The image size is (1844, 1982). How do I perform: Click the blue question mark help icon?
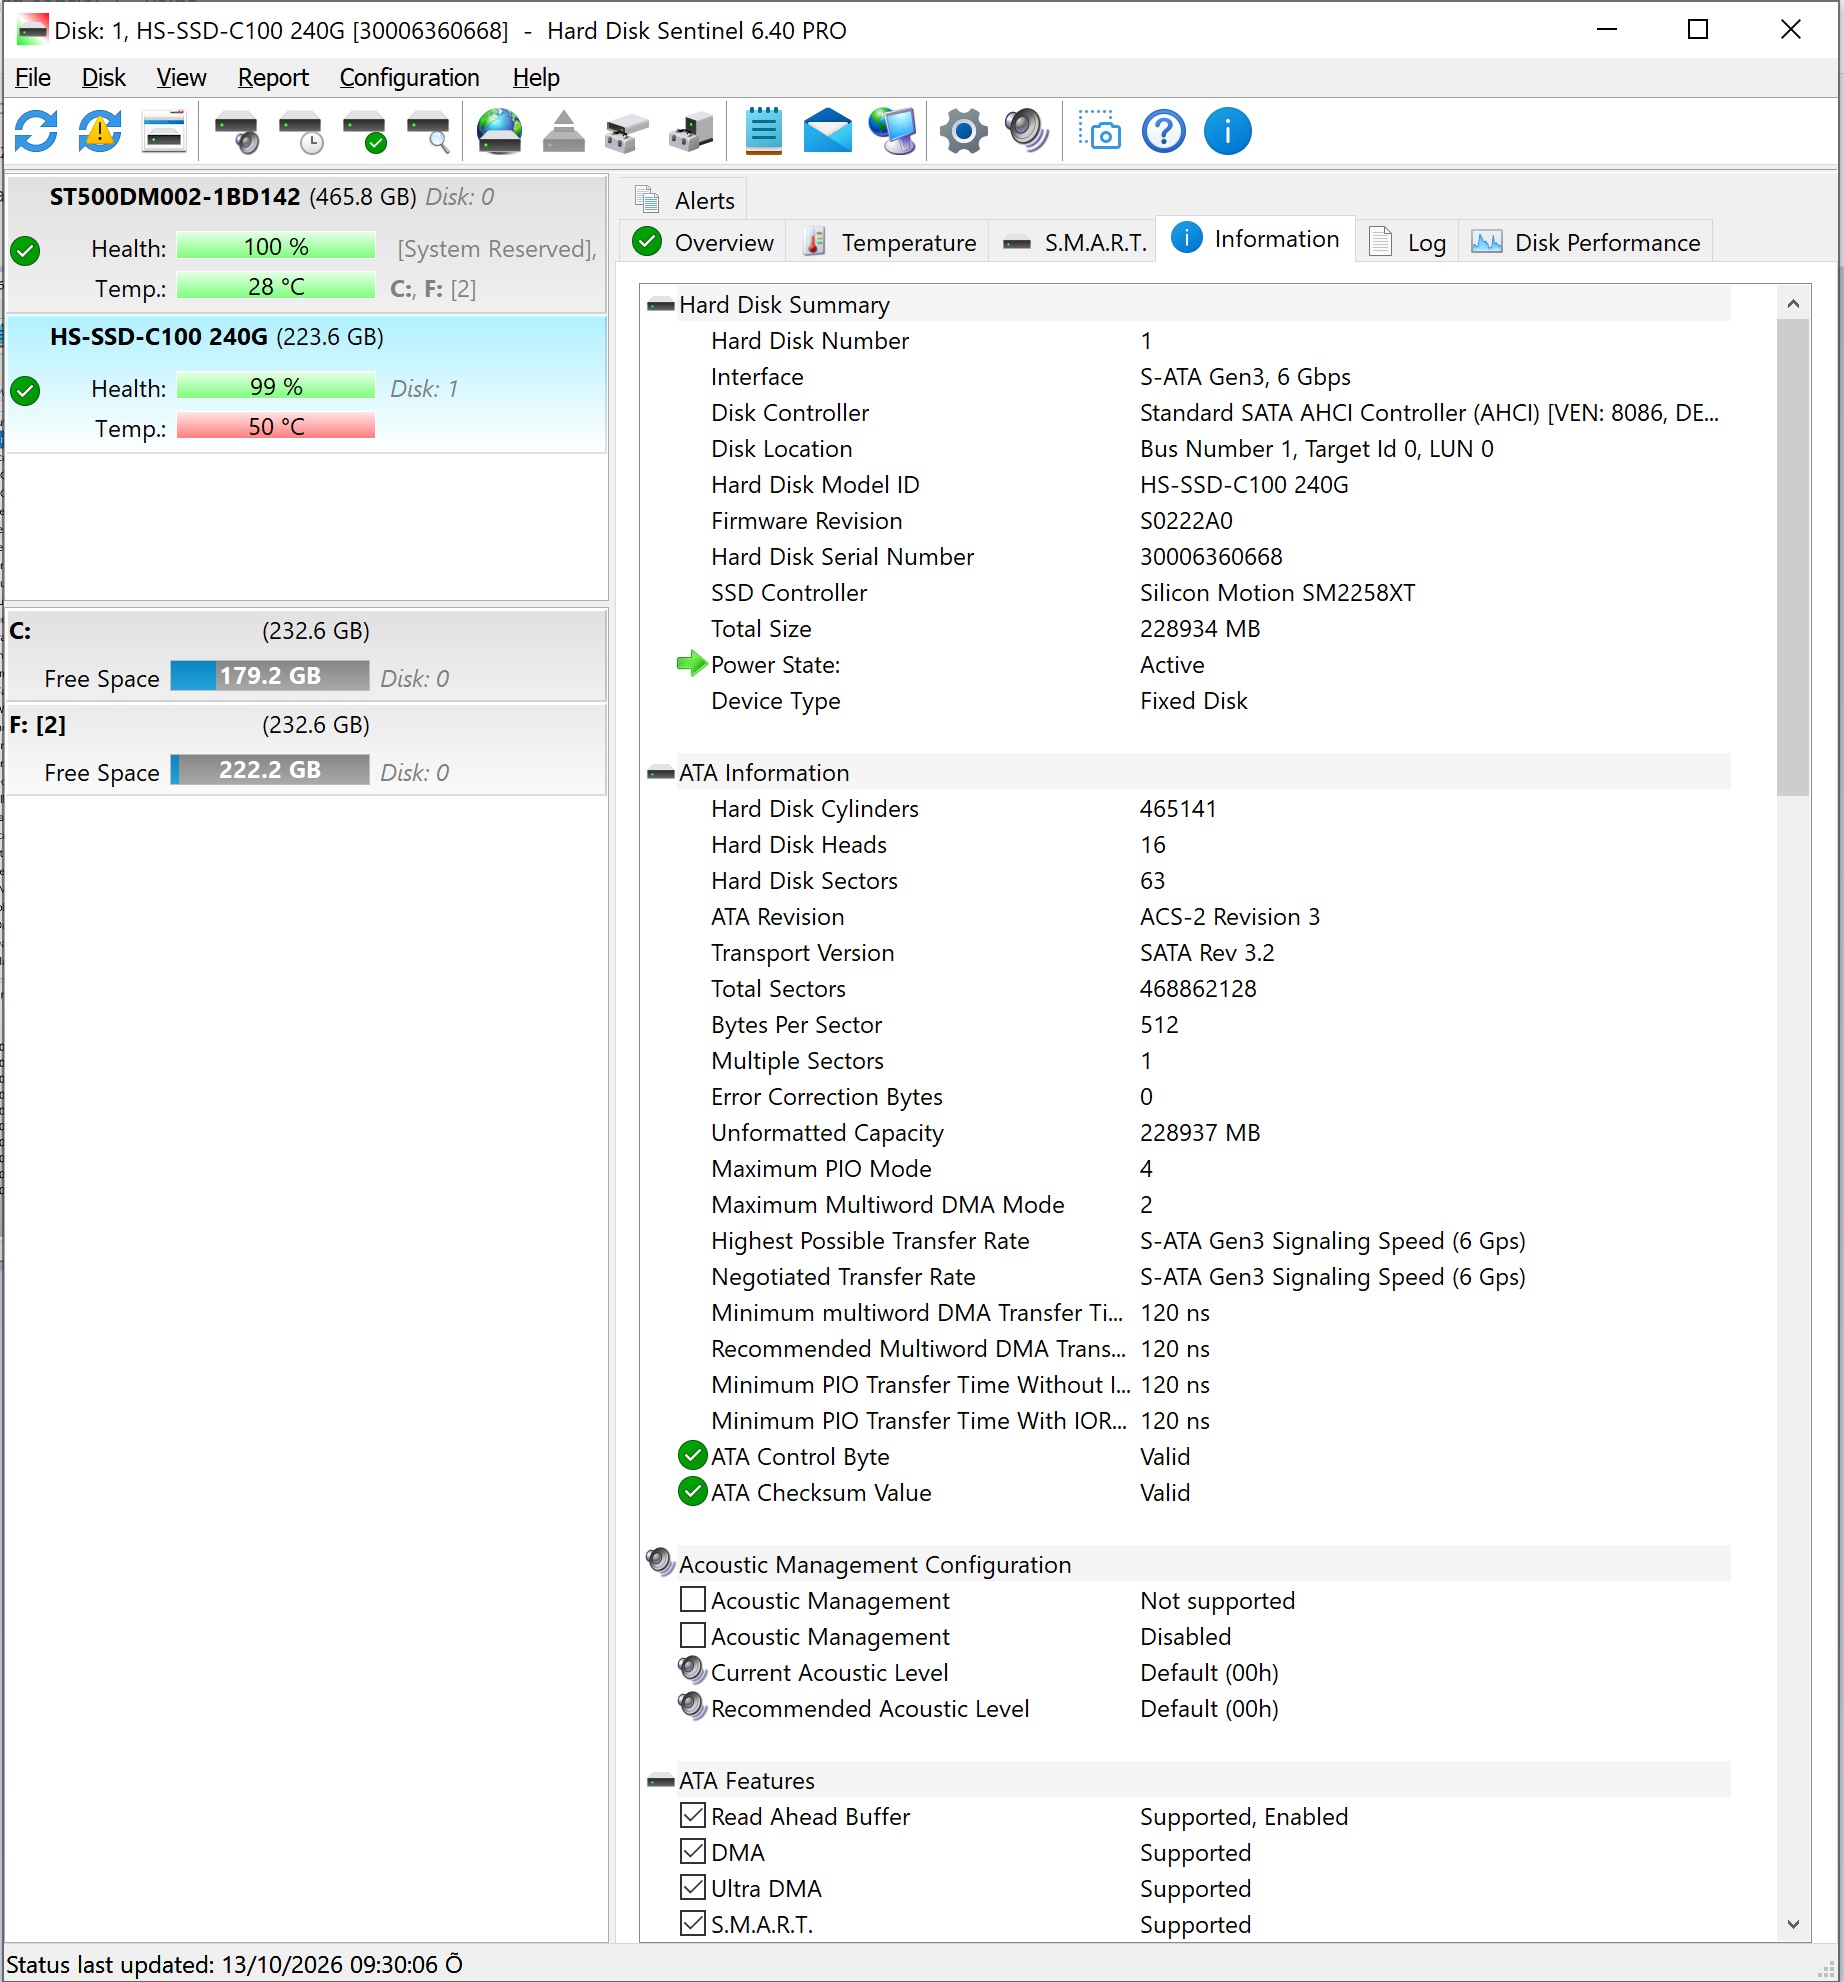tap(1164, 131)
